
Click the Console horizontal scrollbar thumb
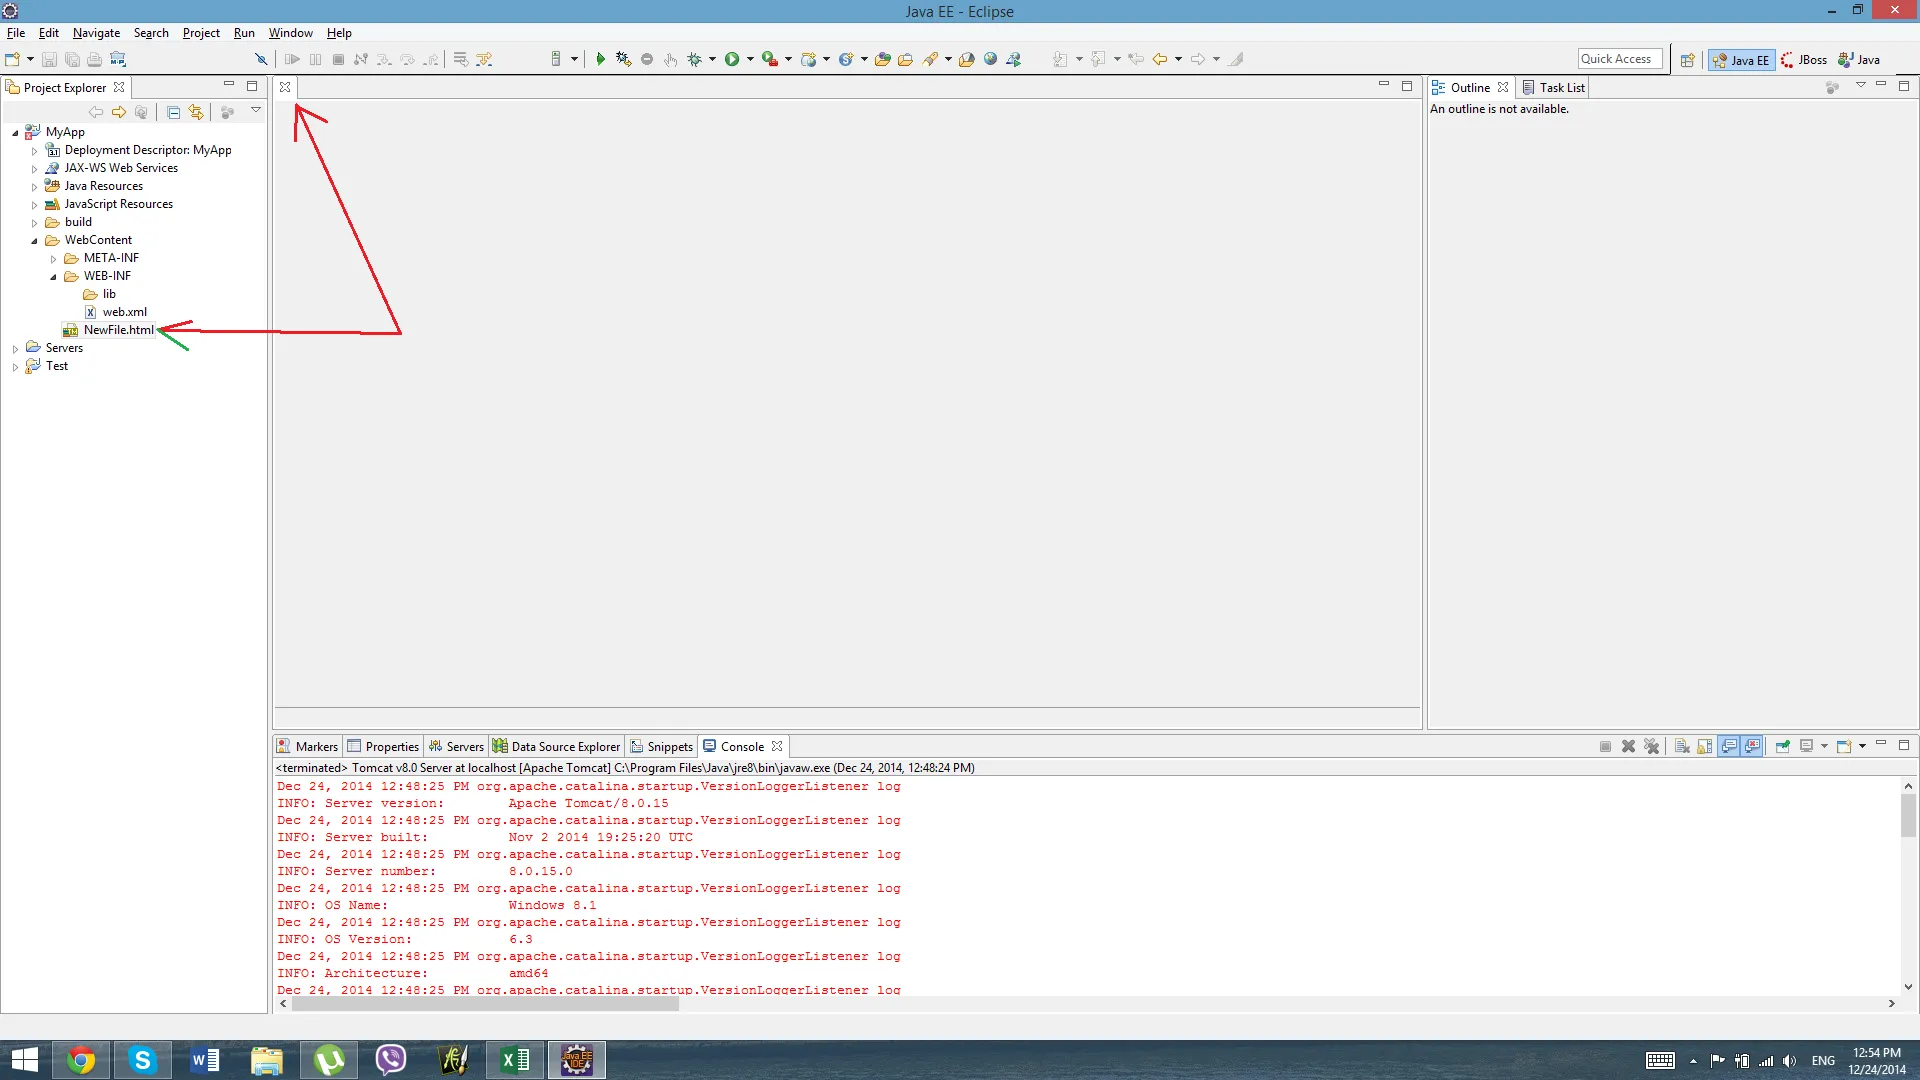point(485,1004)
